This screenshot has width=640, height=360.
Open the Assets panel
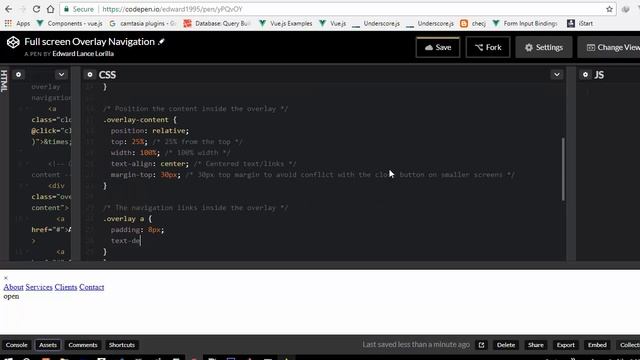point(48,345)
